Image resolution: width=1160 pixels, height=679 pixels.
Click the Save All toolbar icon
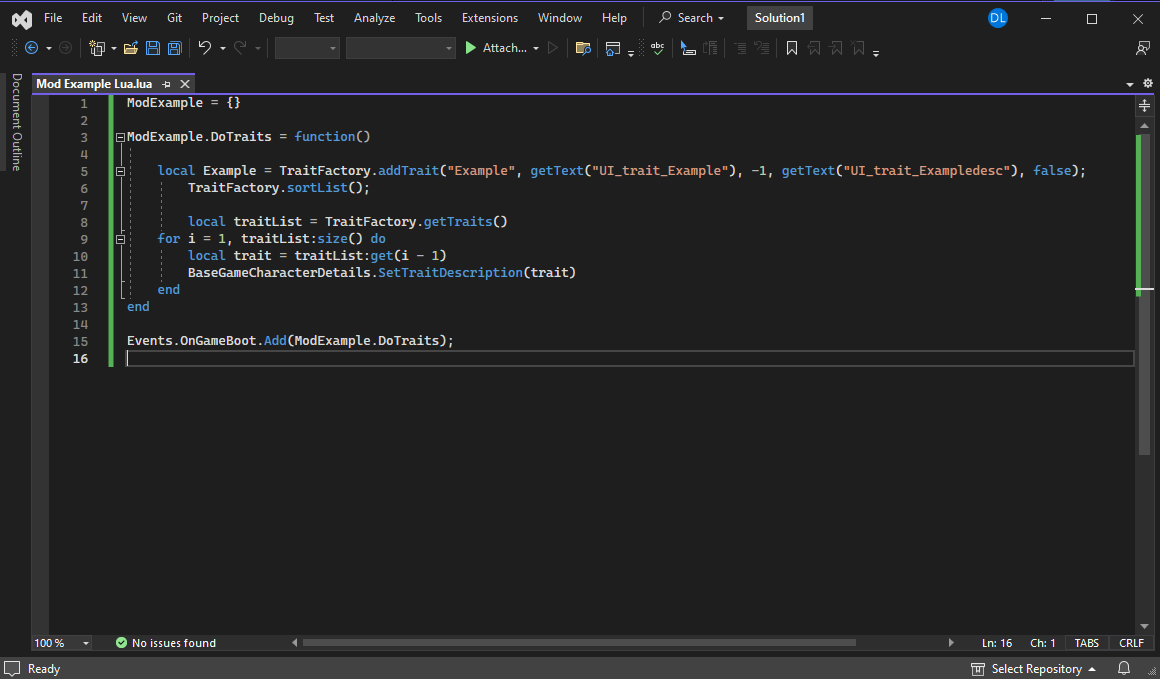coord(174,48)
